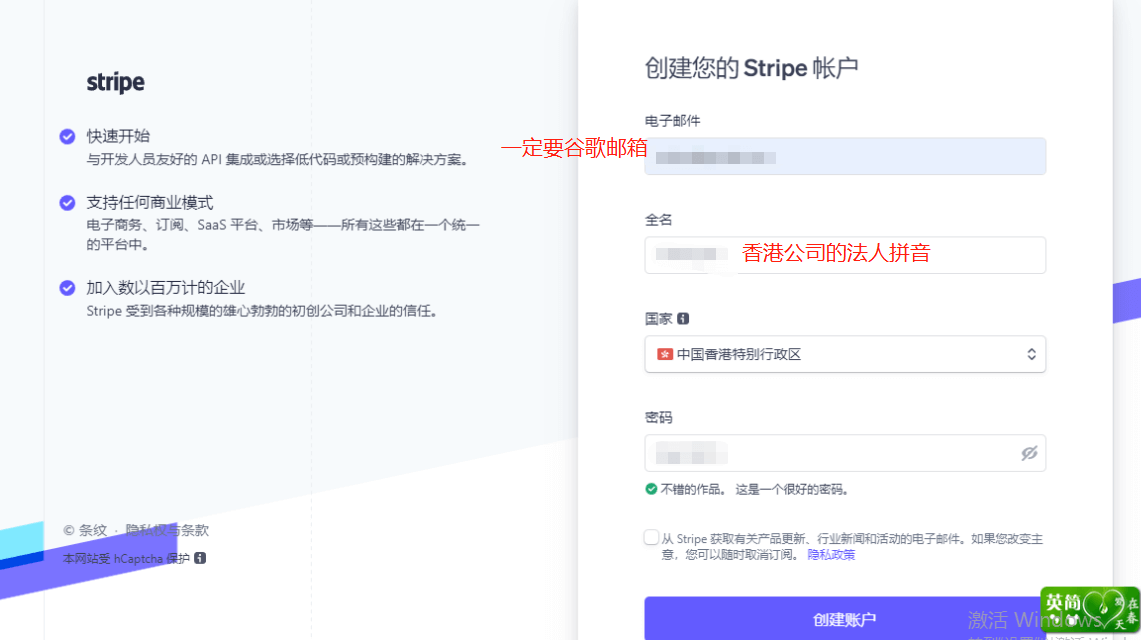Click the 全名 field label

(x=659, y=220)
